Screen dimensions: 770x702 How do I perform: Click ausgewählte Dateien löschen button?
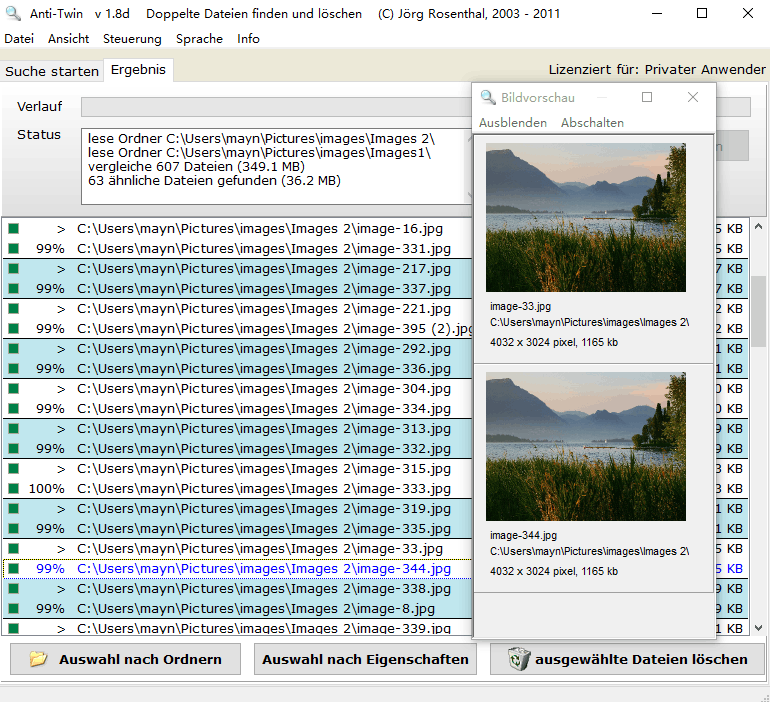tap(628, 659)
